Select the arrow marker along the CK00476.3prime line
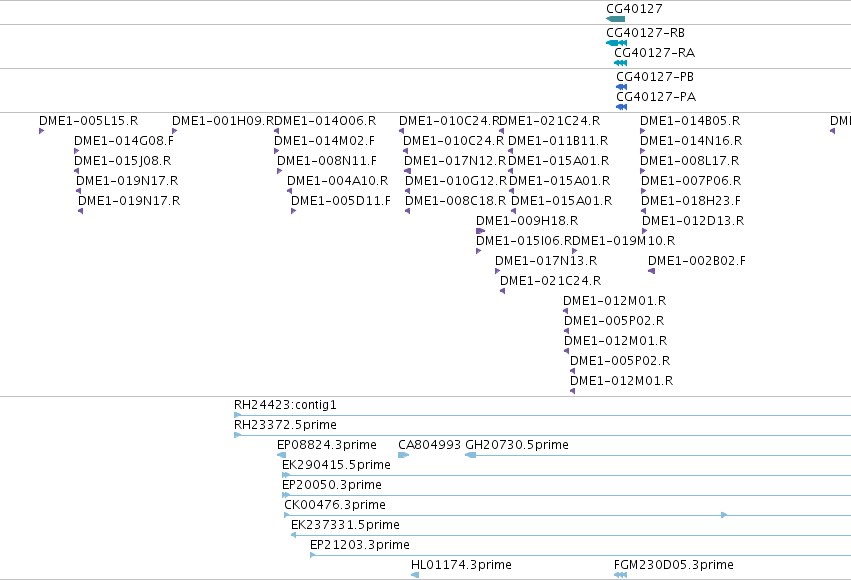851x580 pixels. (724, 515)
